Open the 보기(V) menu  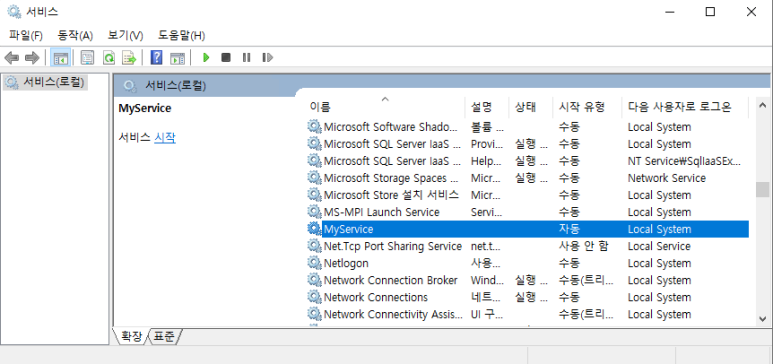(x=125, y=36)
